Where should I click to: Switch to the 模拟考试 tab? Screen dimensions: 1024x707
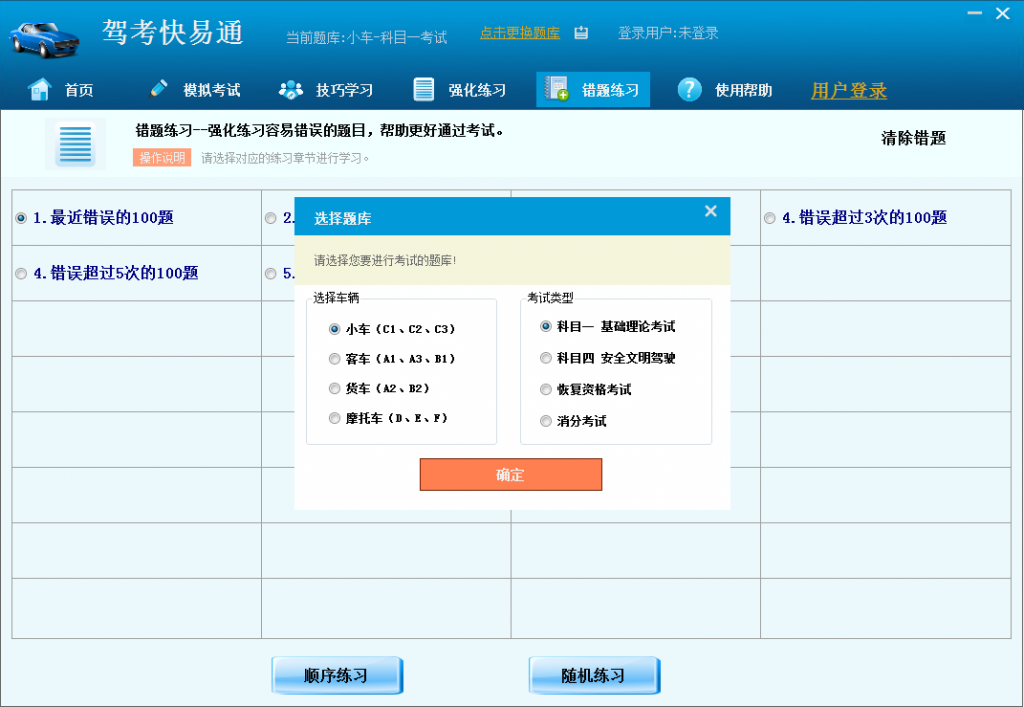211,90
